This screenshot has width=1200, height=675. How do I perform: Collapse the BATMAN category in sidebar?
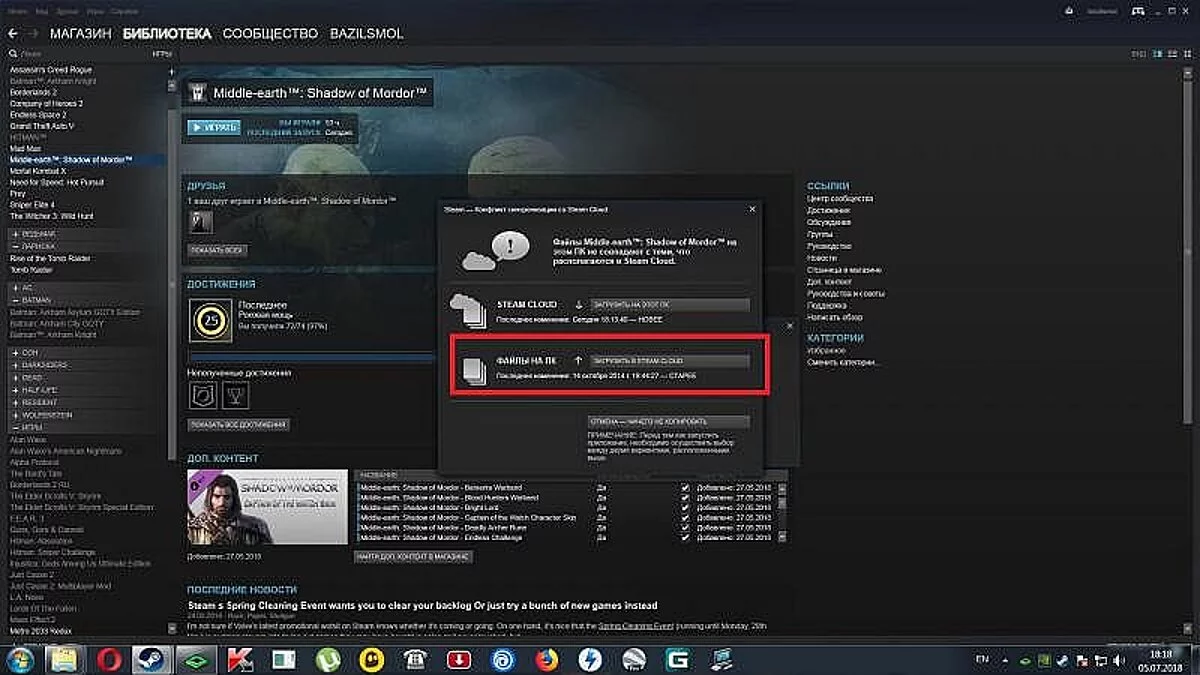pos(13,299)
